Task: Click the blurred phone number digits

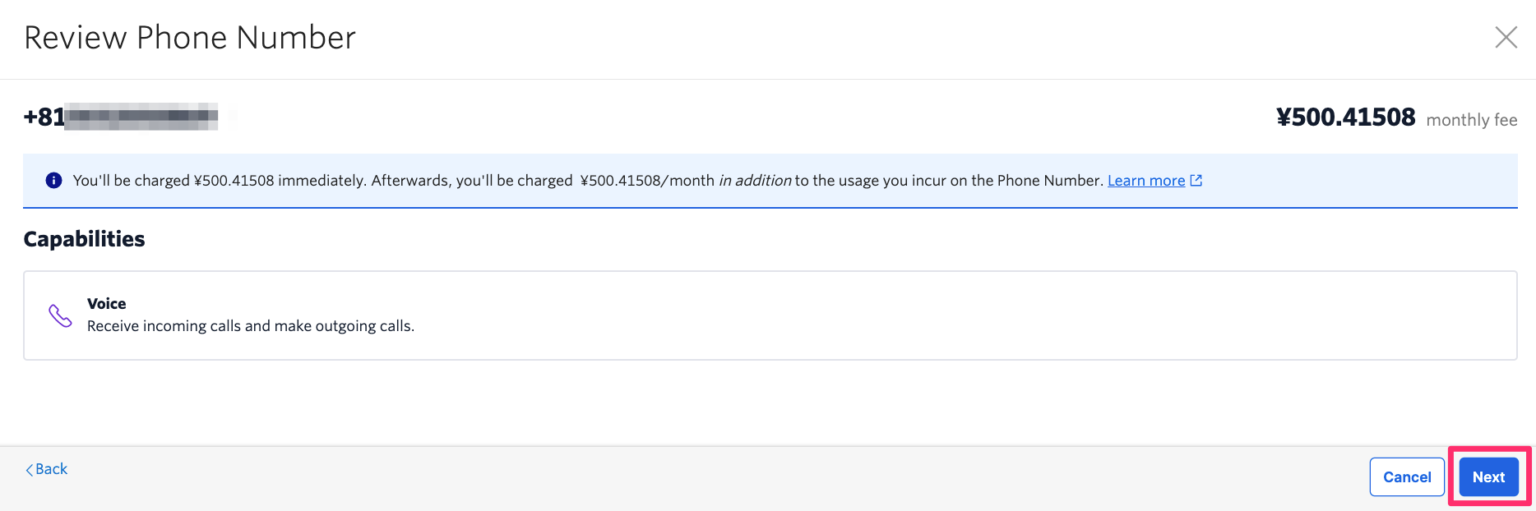Action: point(140,117)
